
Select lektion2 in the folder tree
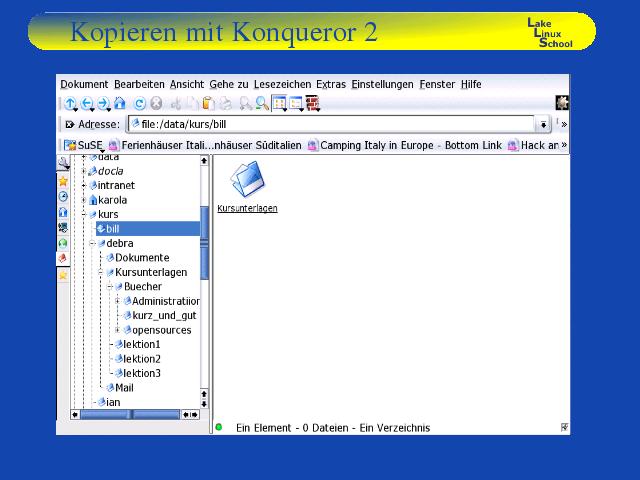coord(138,359)
